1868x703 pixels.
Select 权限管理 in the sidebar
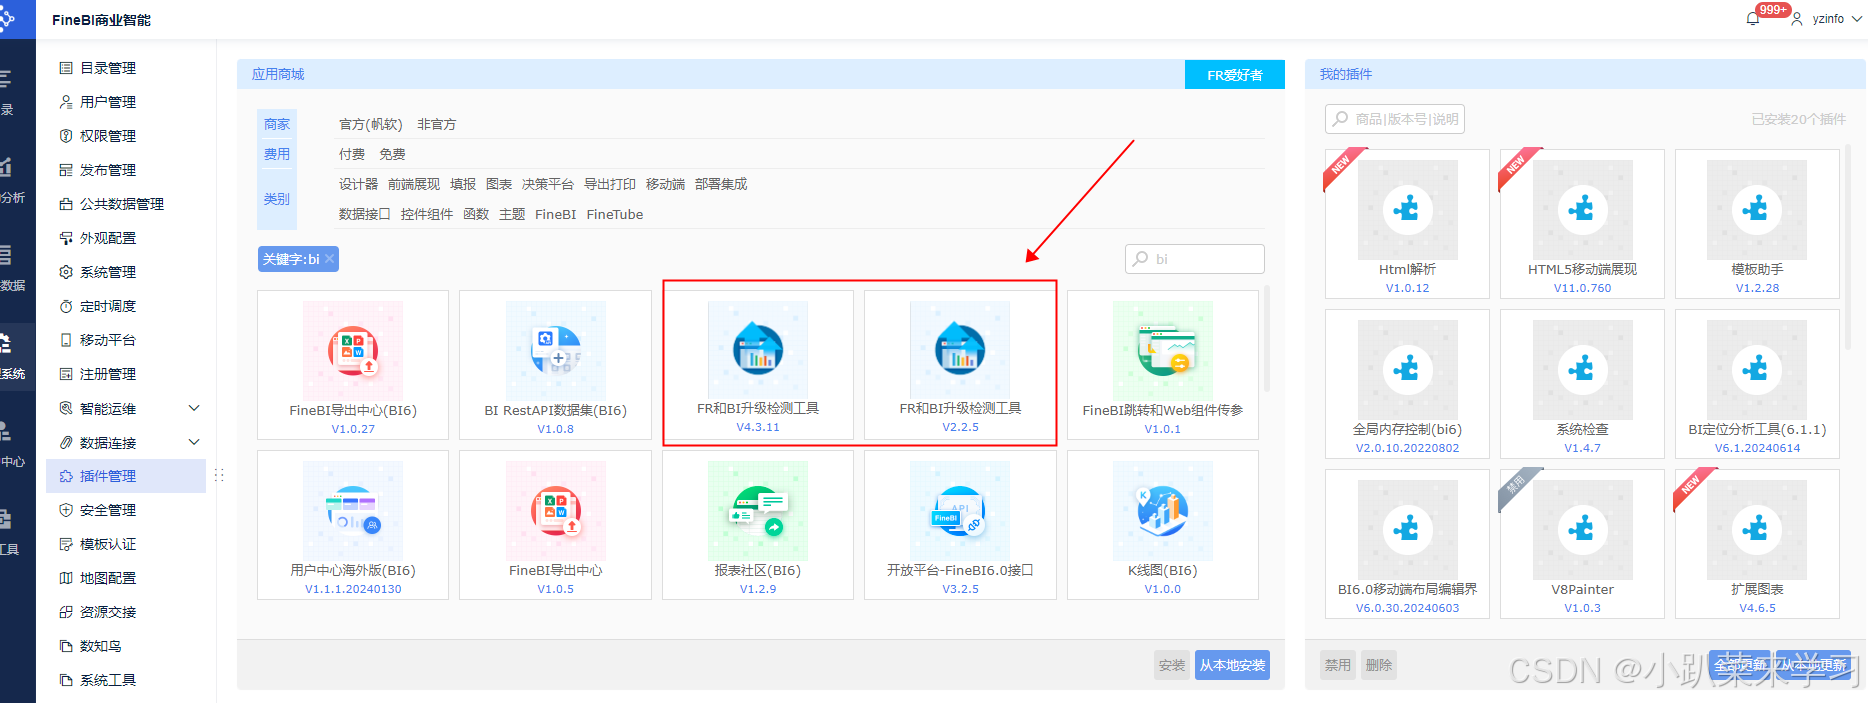(x=107, y=136)
